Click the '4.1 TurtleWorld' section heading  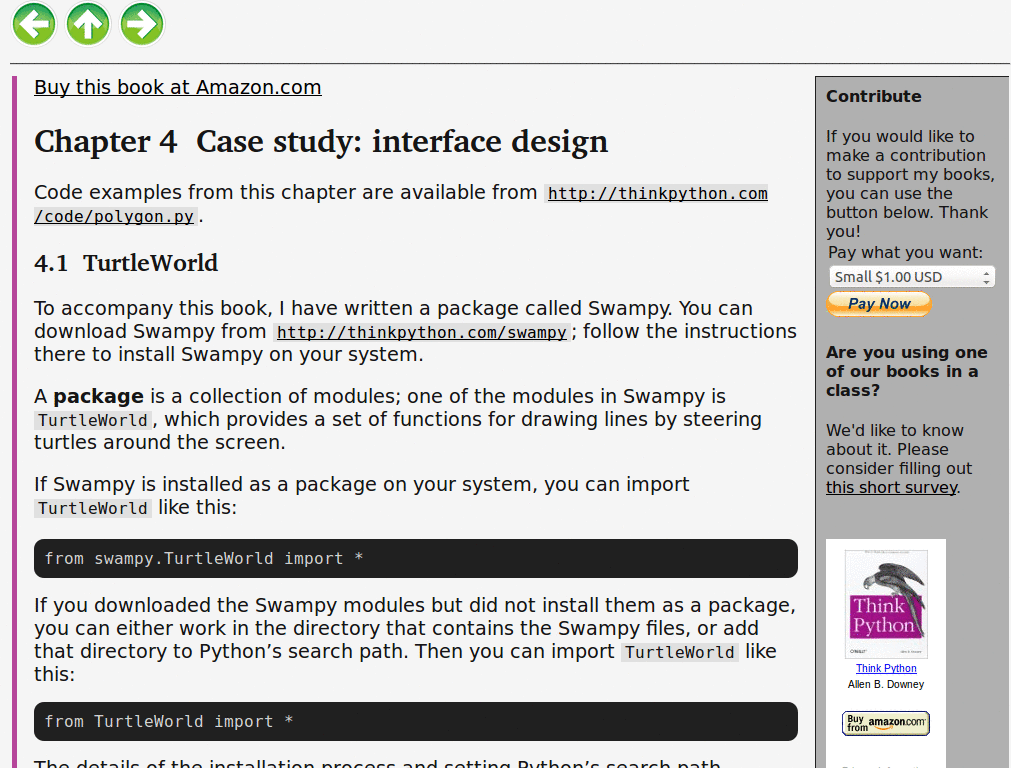coord(126,263)
